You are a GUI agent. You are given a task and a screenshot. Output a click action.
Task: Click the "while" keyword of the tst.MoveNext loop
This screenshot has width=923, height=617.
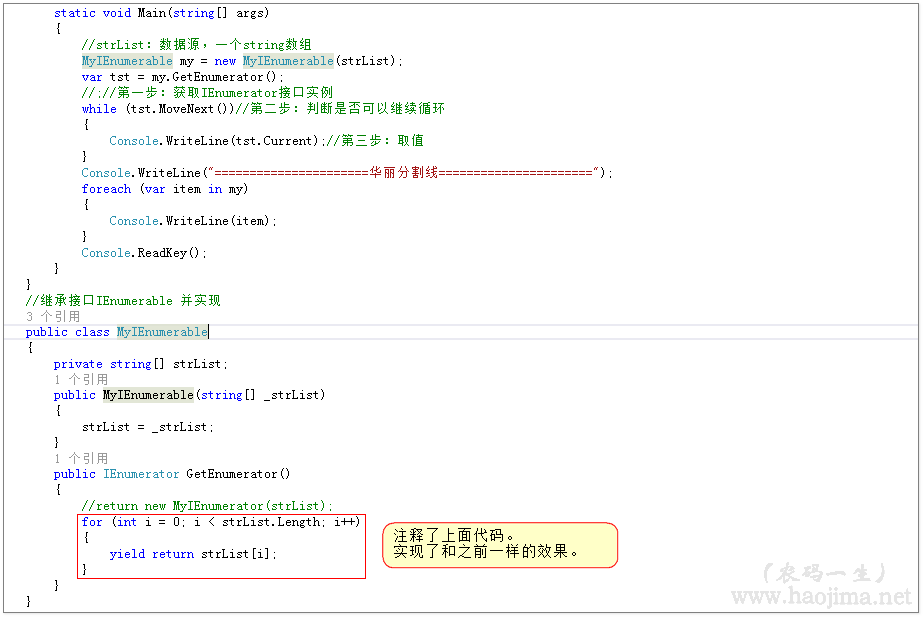pos(99,109)
